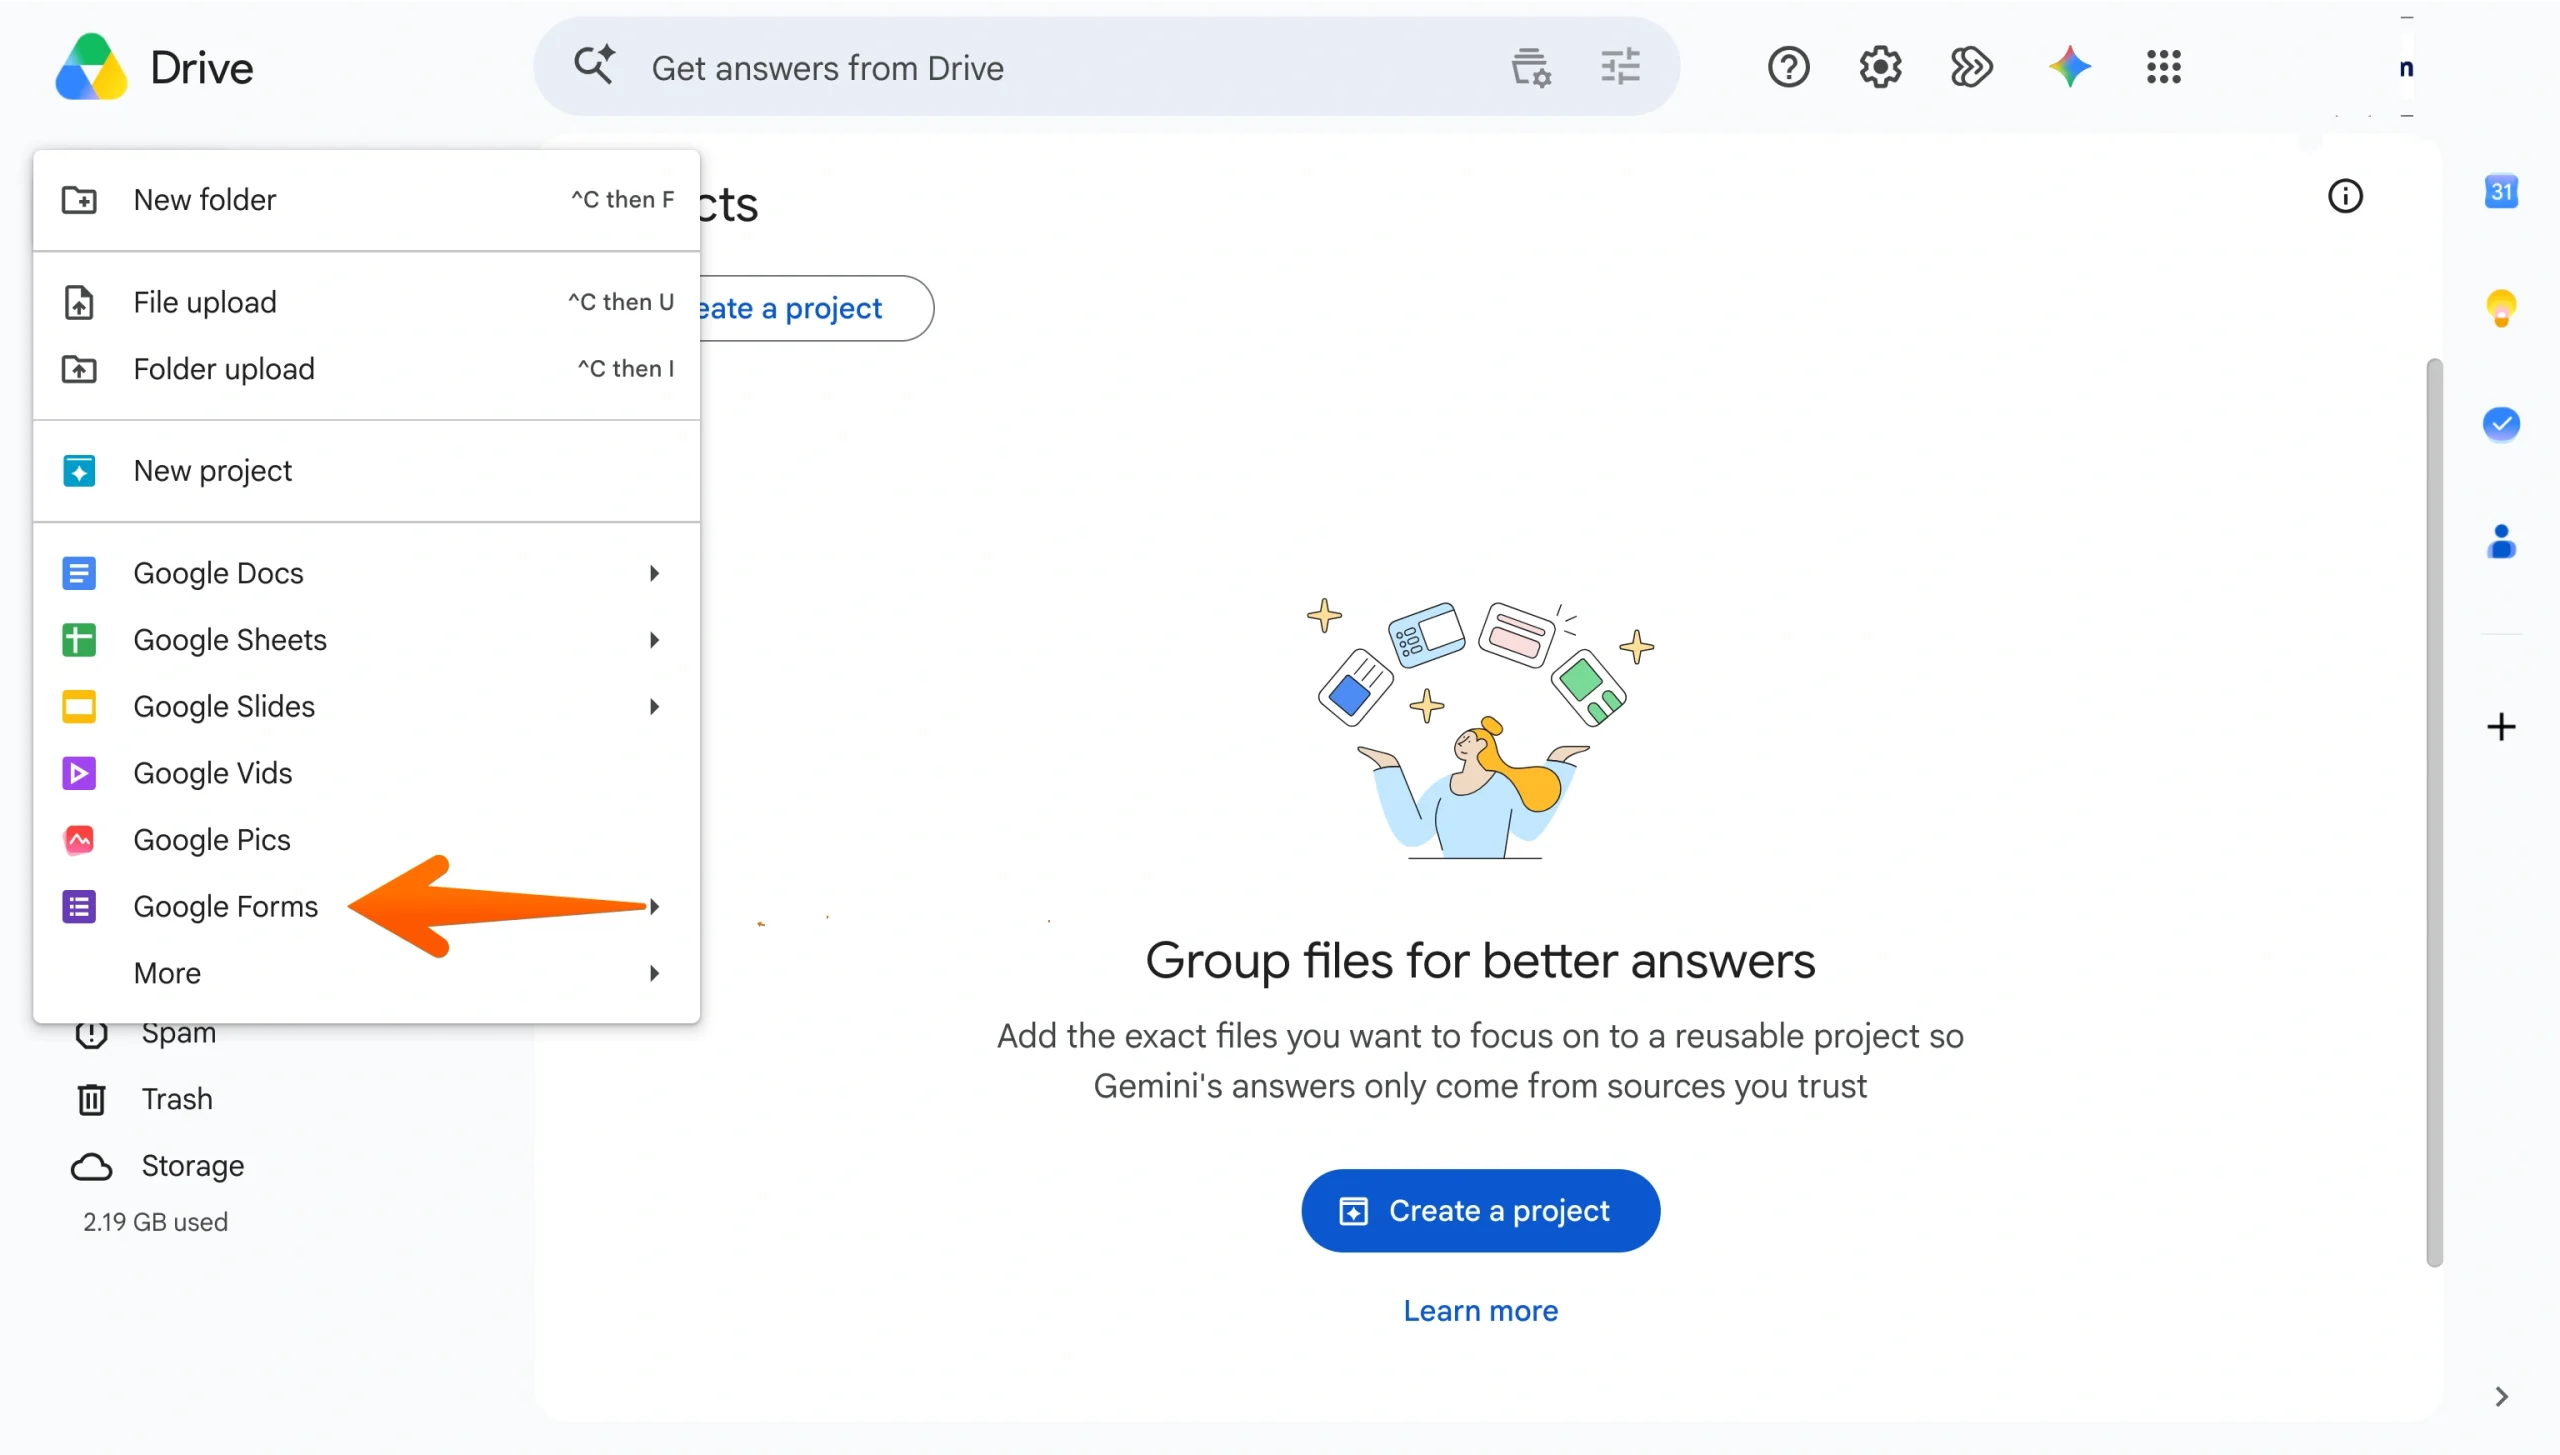The image size is (2560, 1455).
Task: Hide side panel using bottom chevron
Action: [2501, 1396]
